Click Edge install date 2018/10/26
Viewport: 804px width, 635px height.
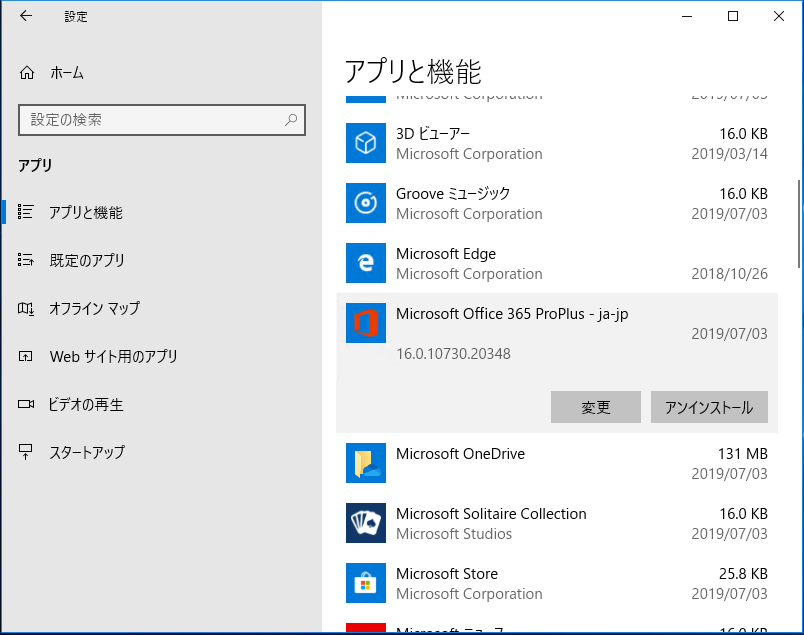pyautogui.click(x=729, y=274)
